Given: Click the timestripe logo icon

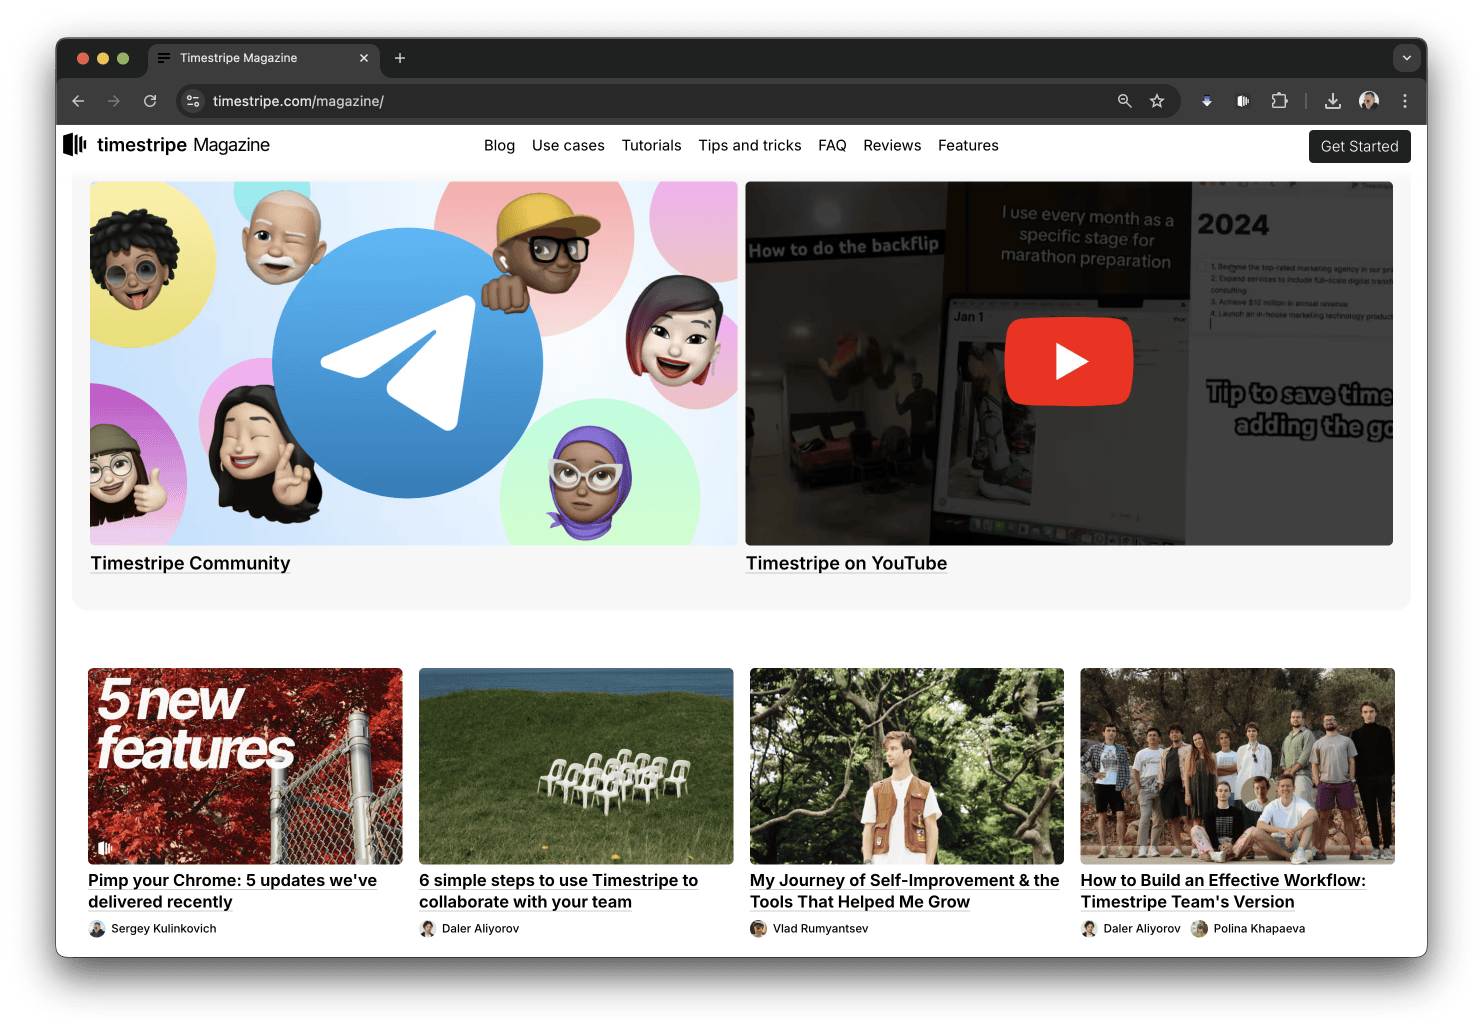Looking at the screenshot, I should [75, 145].
